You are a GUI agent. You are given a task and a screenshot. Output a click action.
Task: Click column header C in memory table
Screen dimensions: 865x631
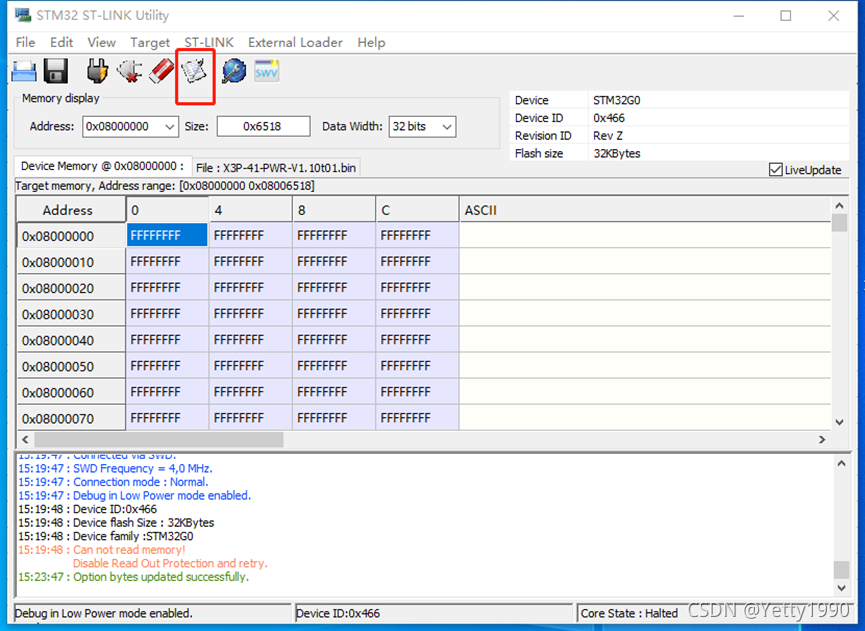tap(418, 210)
